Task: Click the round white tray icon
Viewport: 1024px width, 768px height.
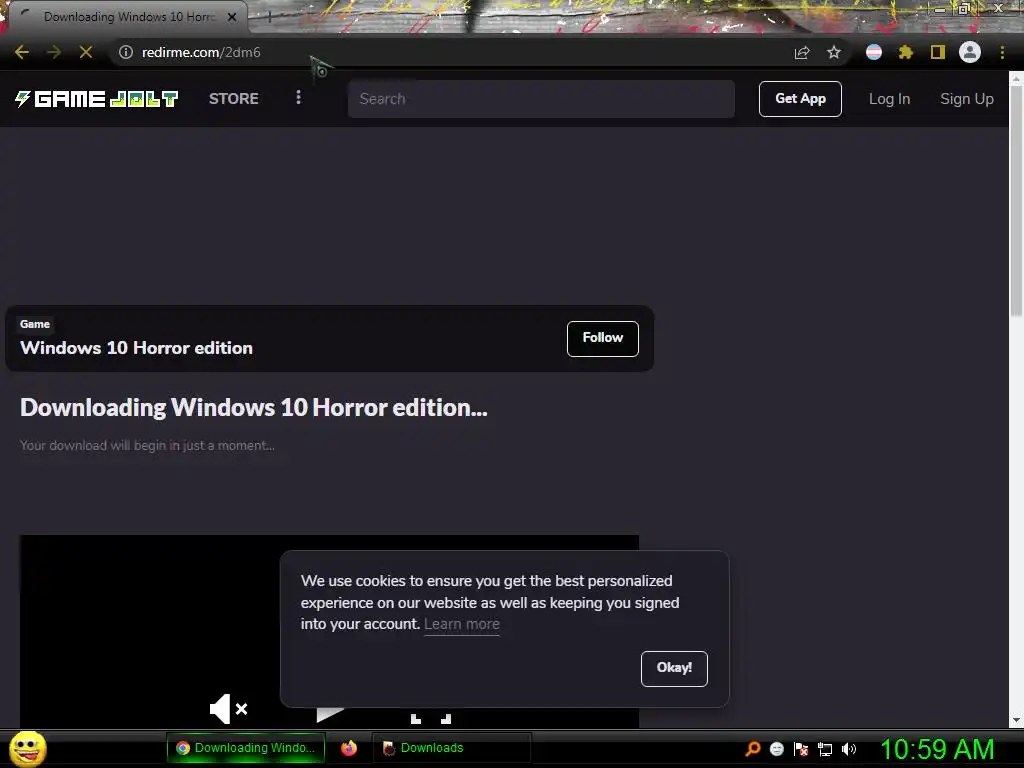Action: (x=776, y=749)
